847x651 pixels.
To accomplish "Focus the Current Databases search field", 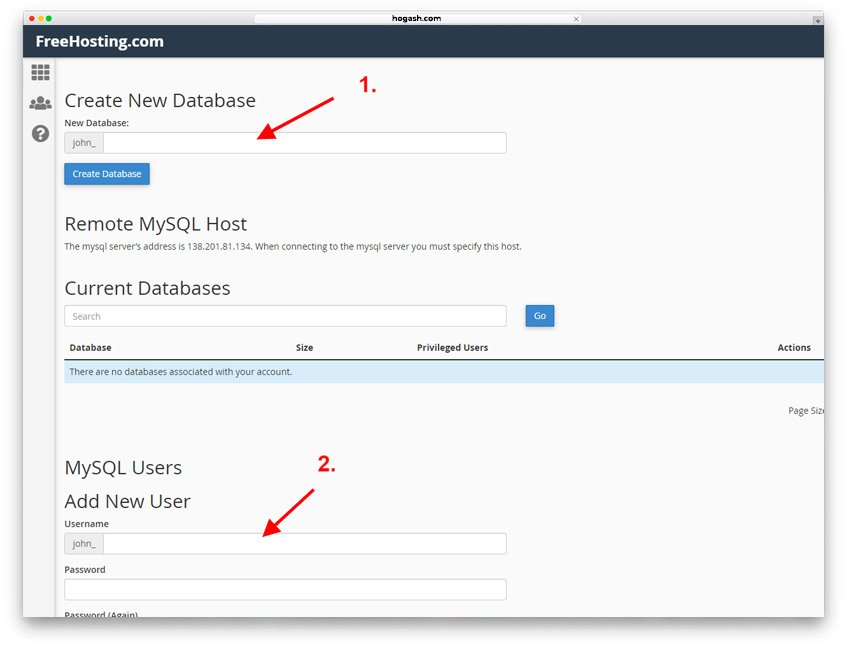I will click(285, 316).
